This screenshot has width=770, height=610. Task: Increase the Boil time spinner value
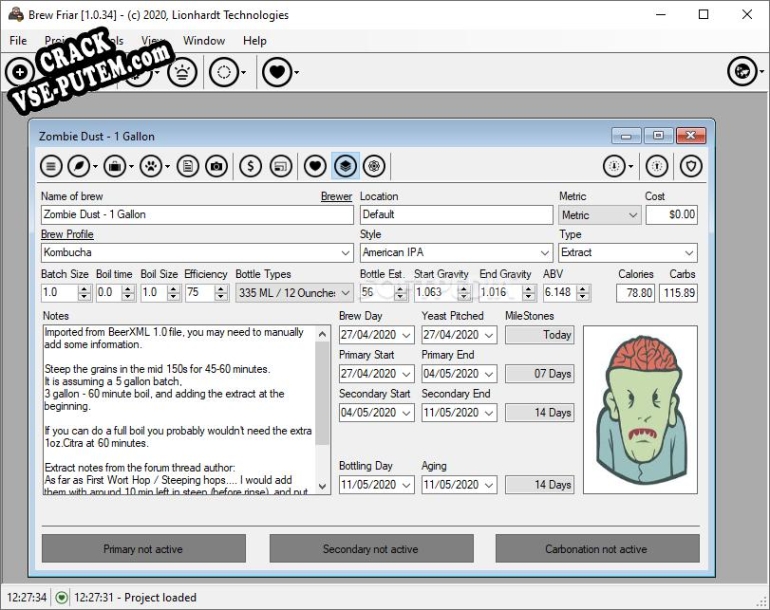[x=128, y=289]
